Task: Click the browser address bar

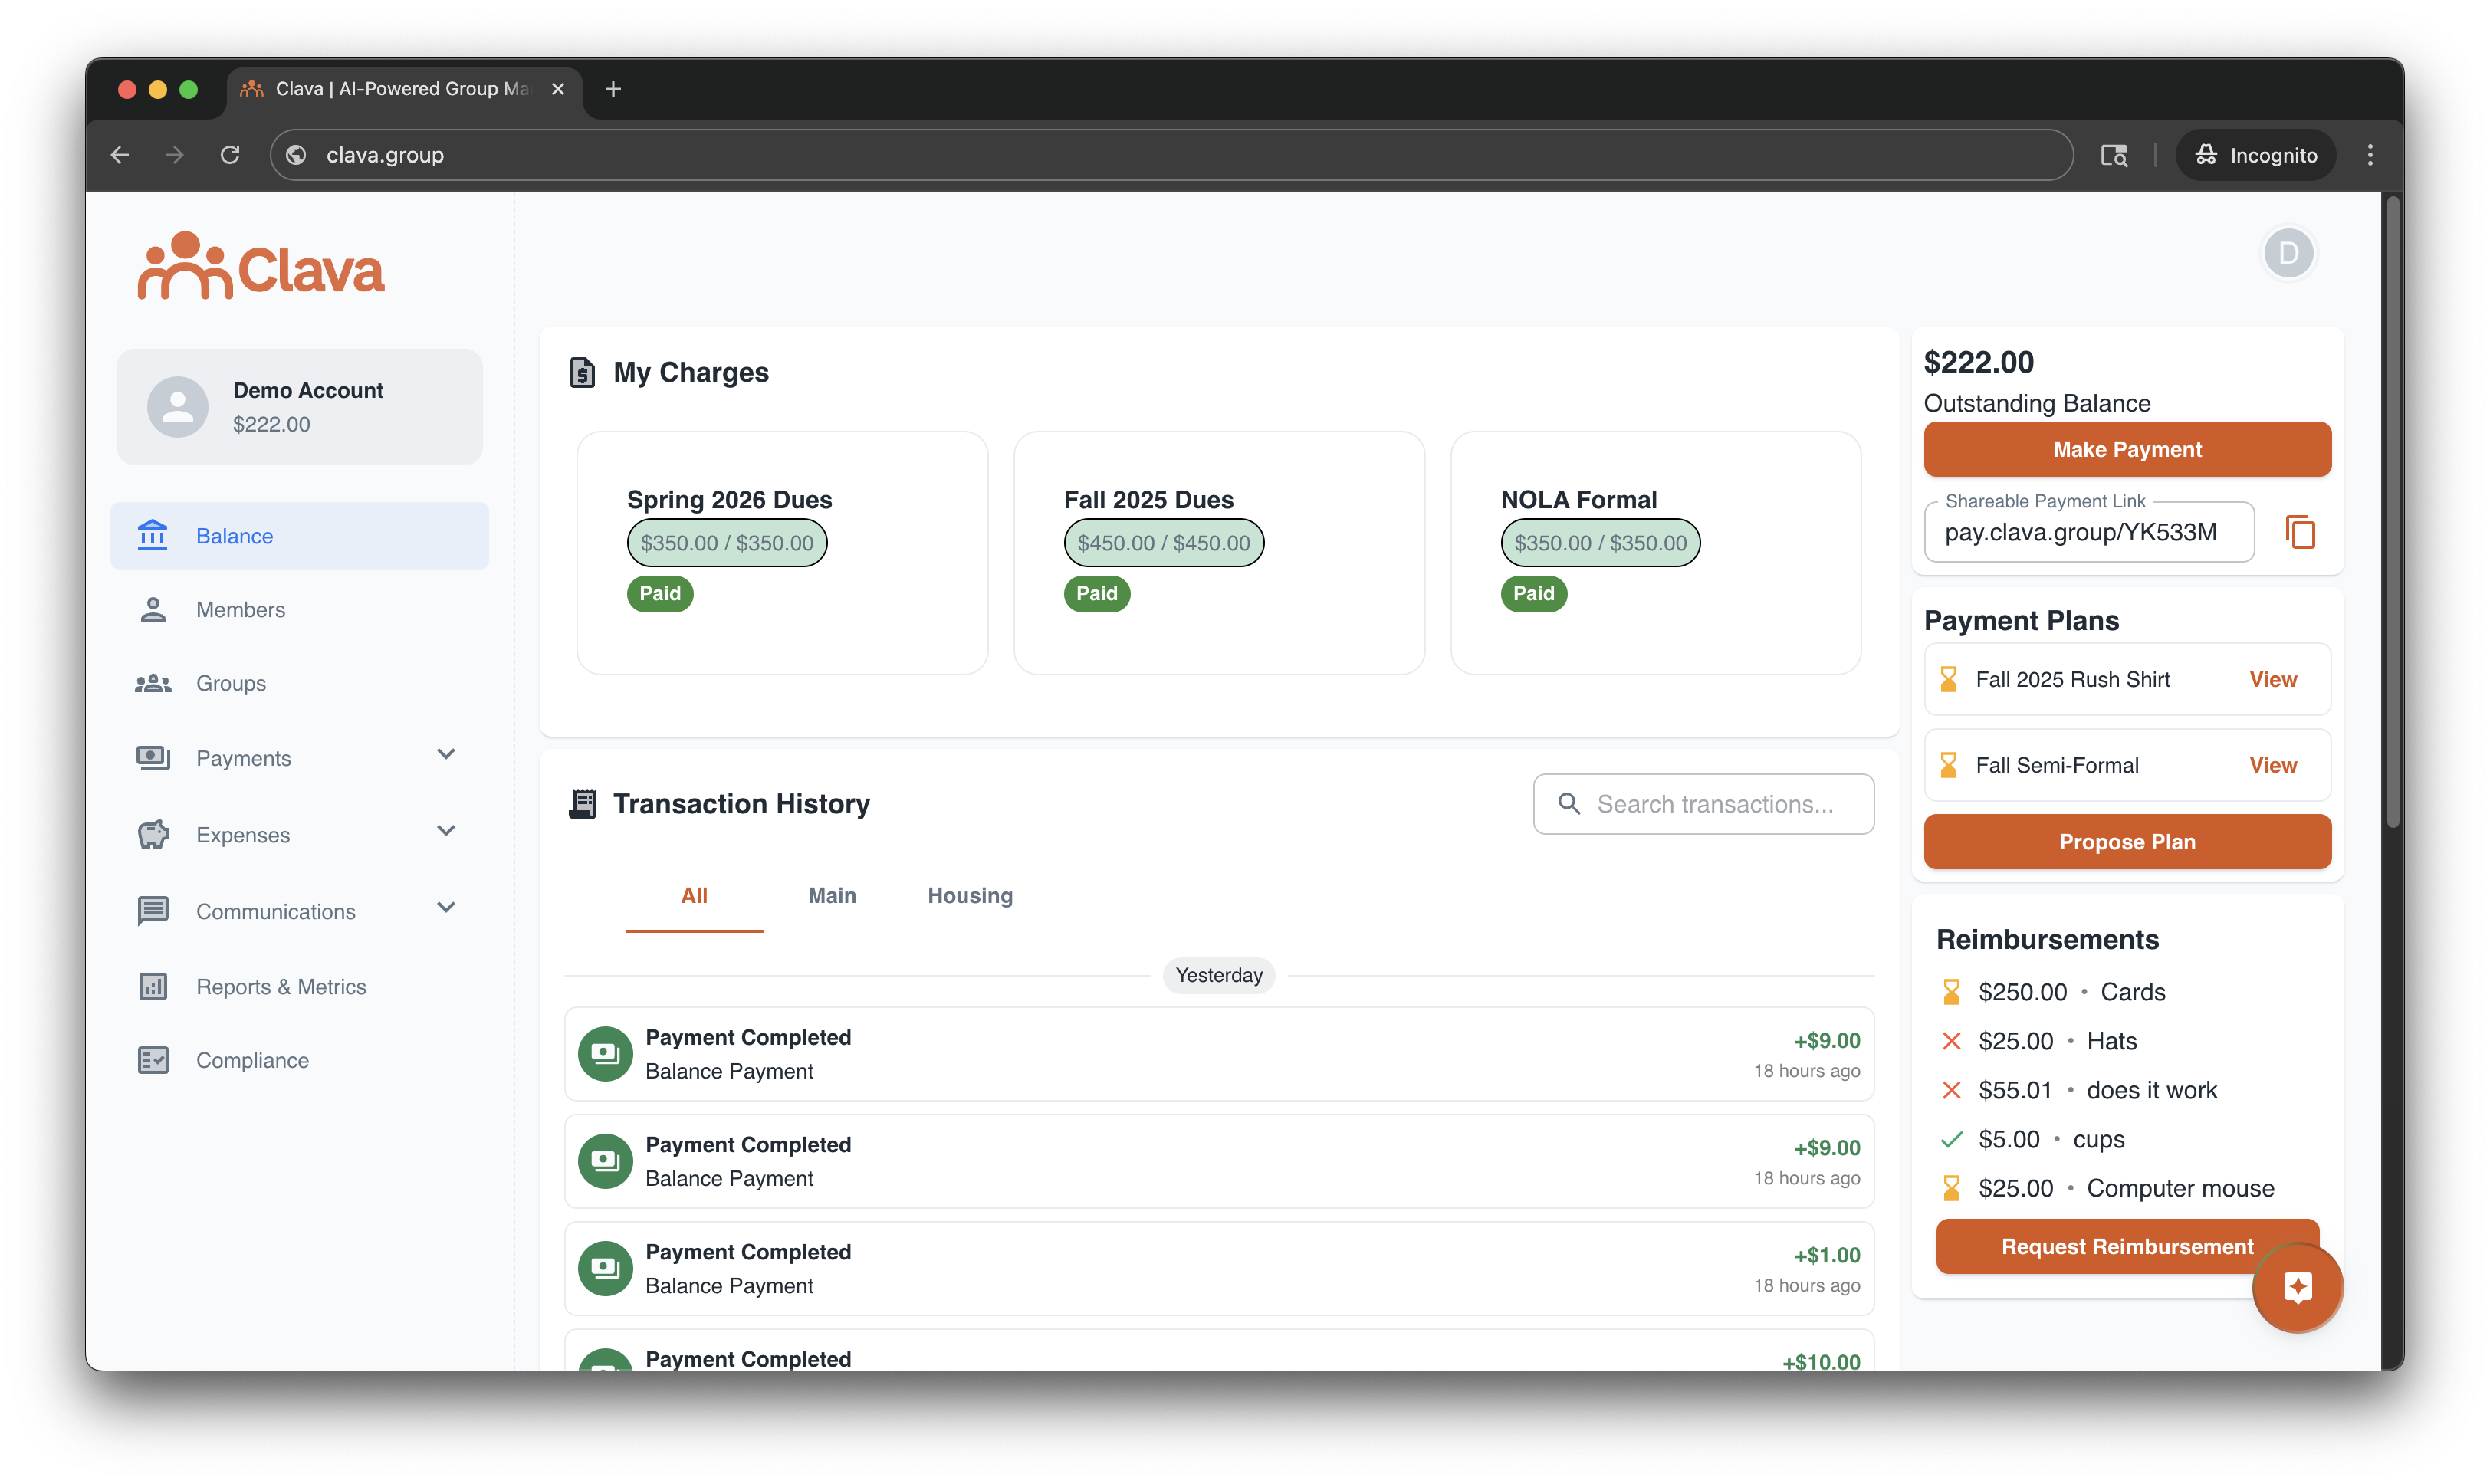Action: [x=1171, y=155]
